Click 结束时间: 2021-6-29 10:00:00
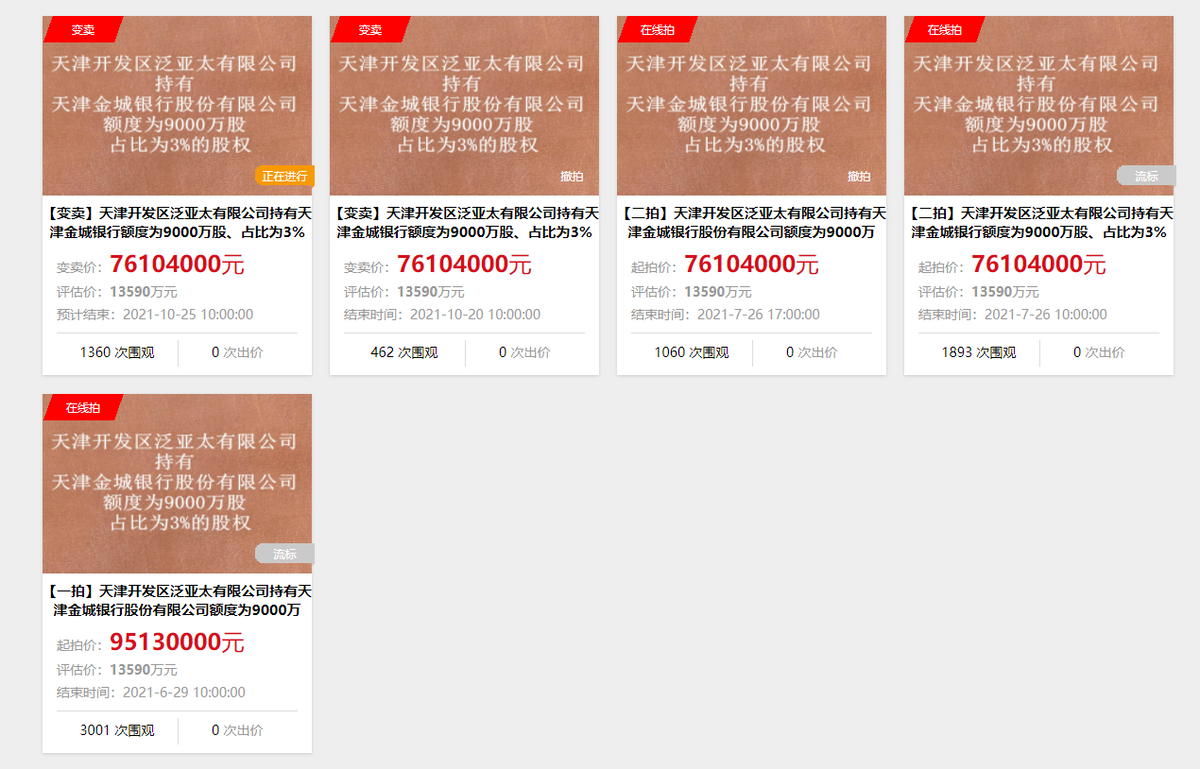Screen dimensions: 1200x769 151,692
